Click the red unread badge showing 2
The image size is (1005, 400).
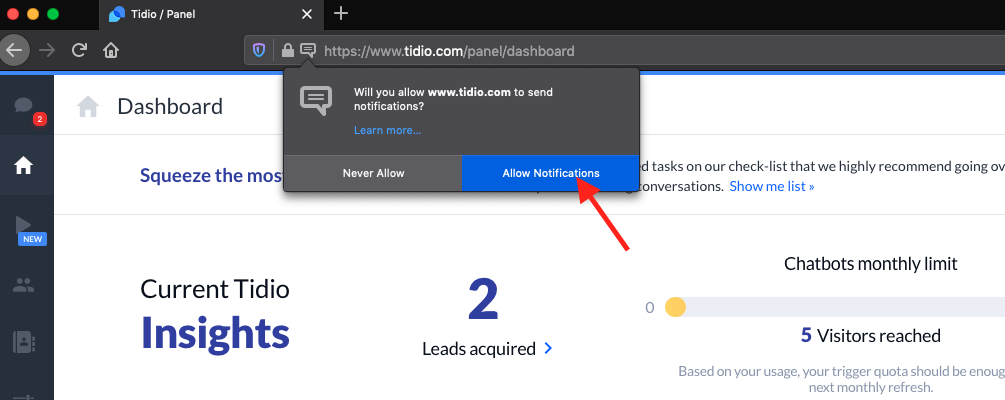(40, 119)
